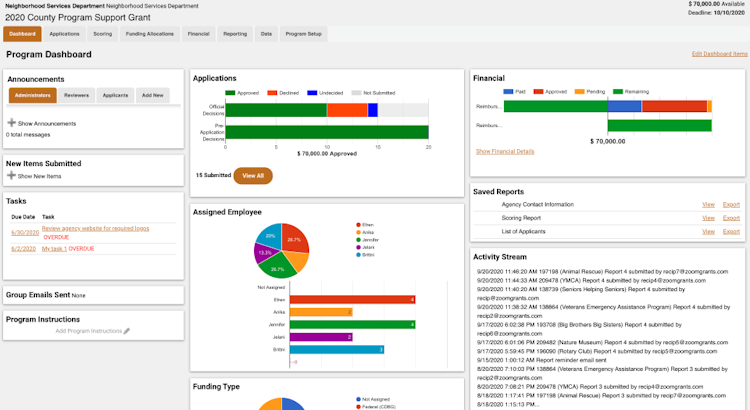750x410 pixels.
Task: Click Jelani purple bar in employee chart
Action: [x=321, y=337]
